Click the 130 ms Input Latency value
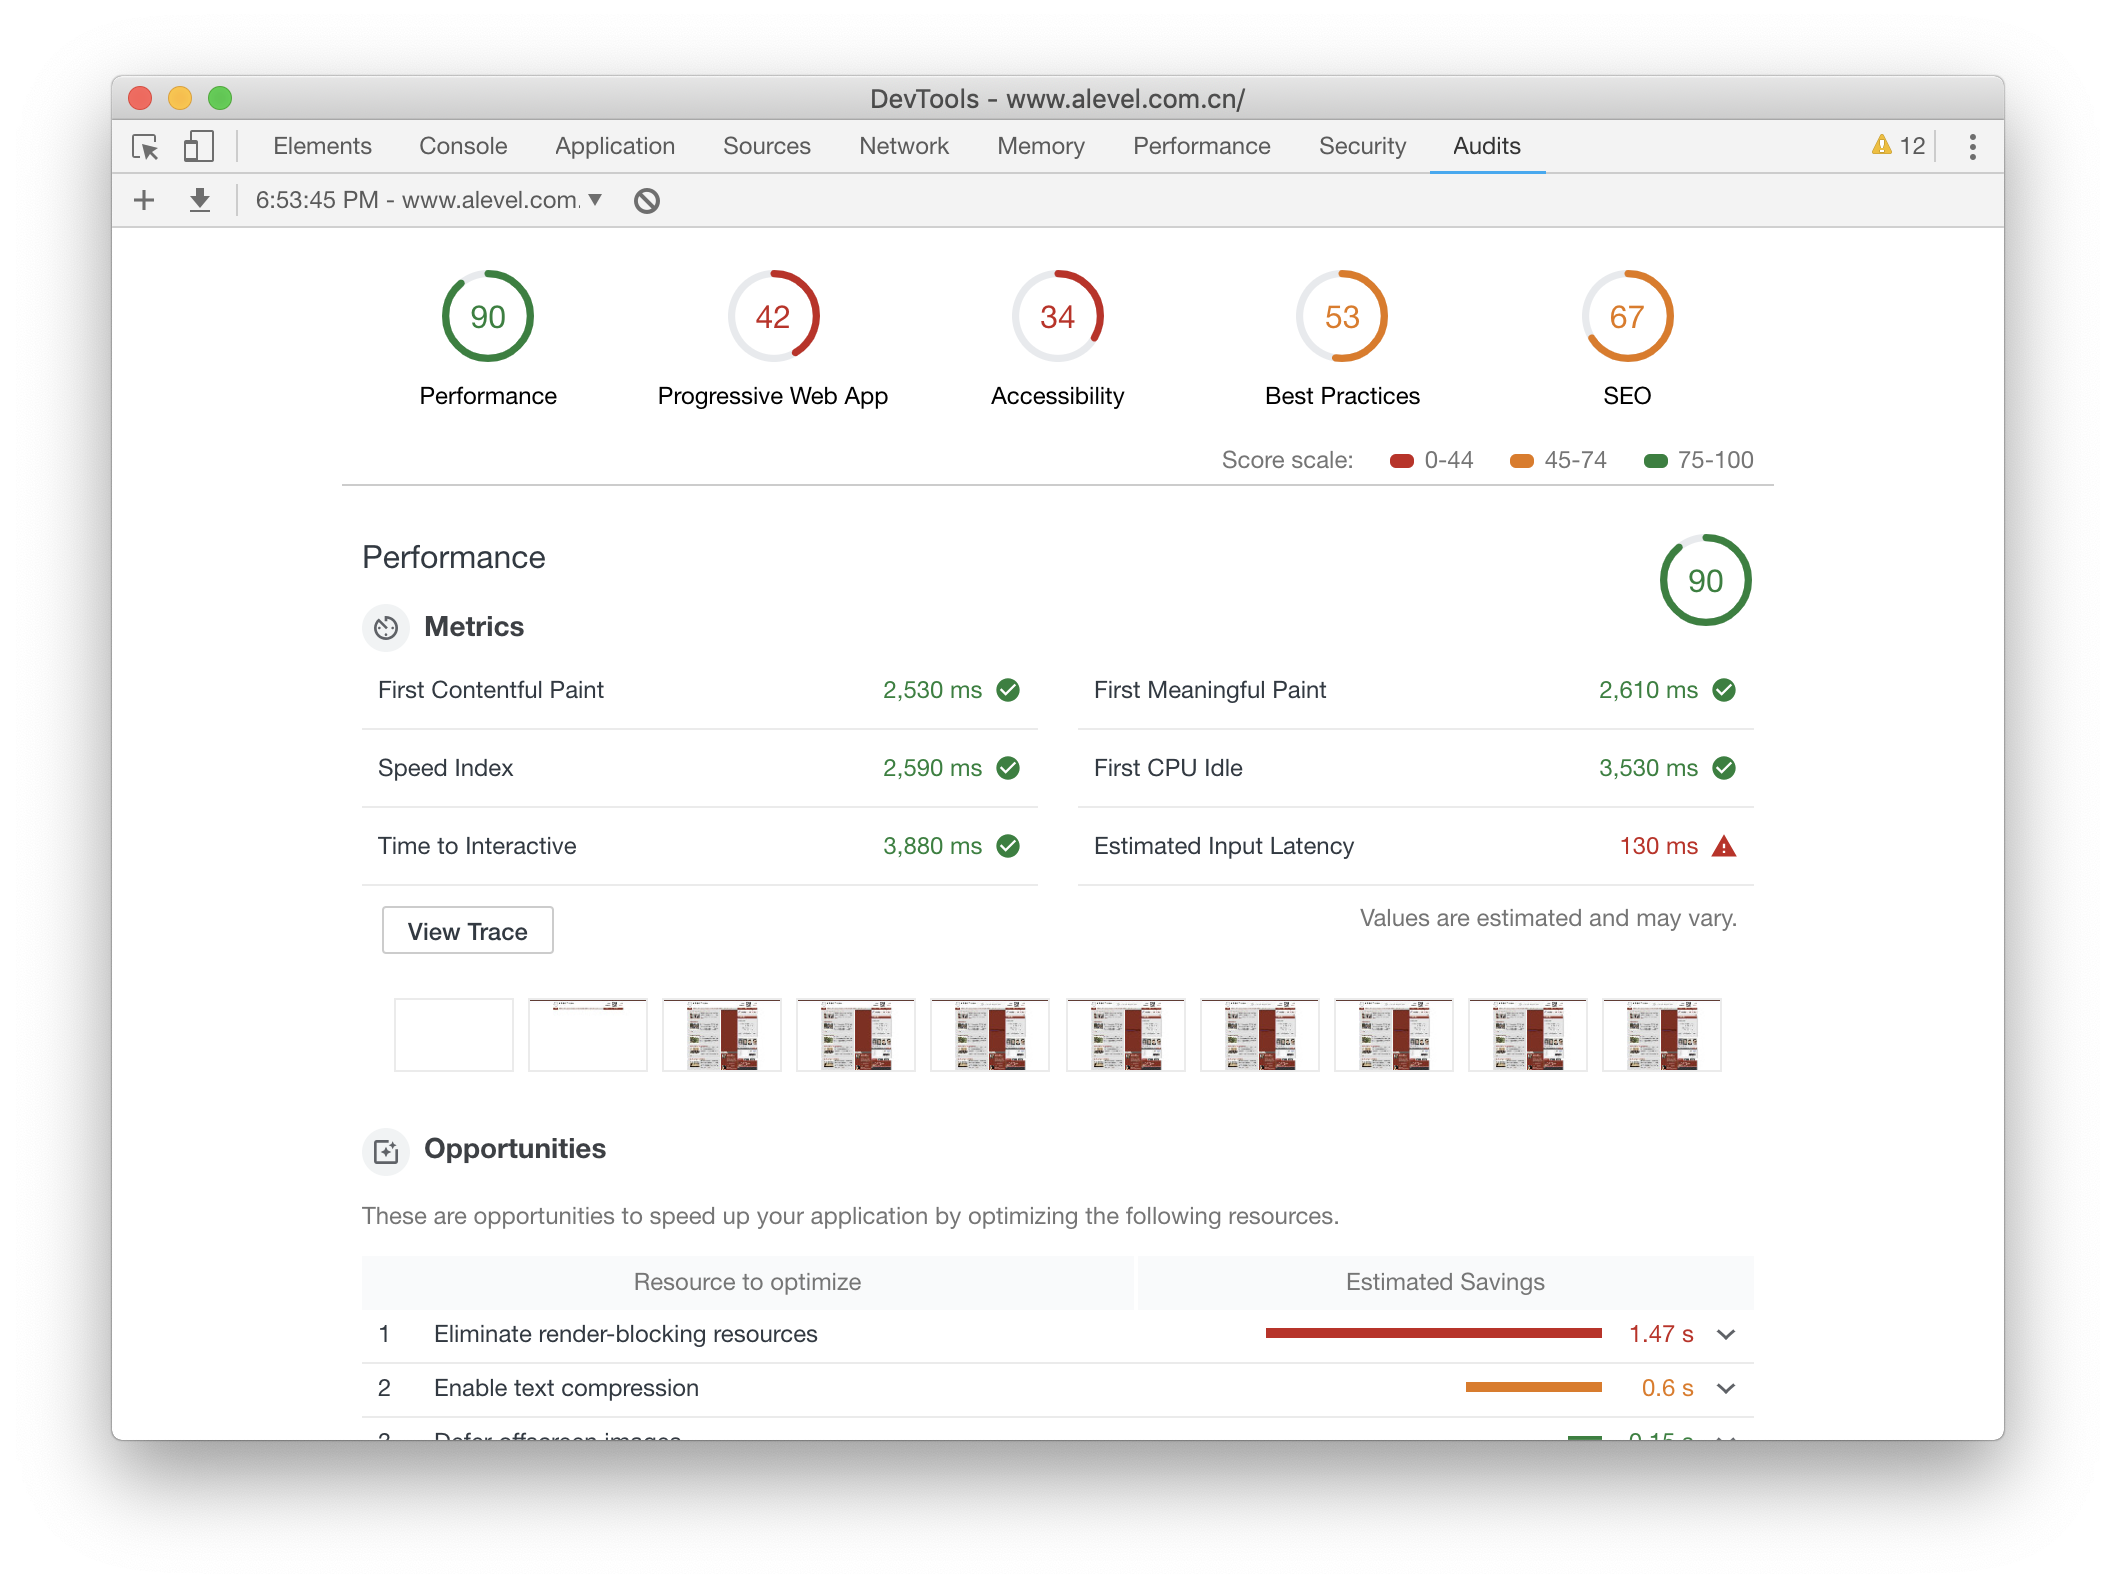Viewport: 2116px width, 1588px height. [x=1658, y=846]
